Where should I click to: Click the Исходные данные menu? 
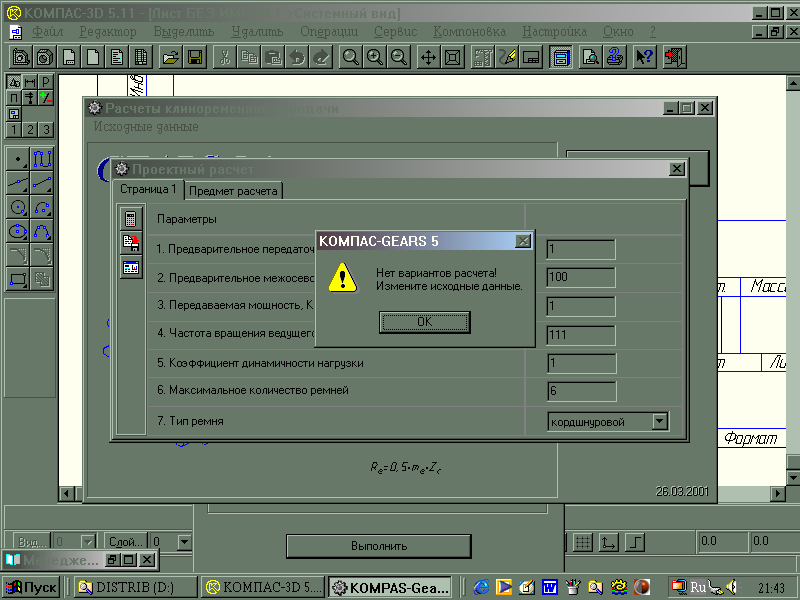[146, 127]
